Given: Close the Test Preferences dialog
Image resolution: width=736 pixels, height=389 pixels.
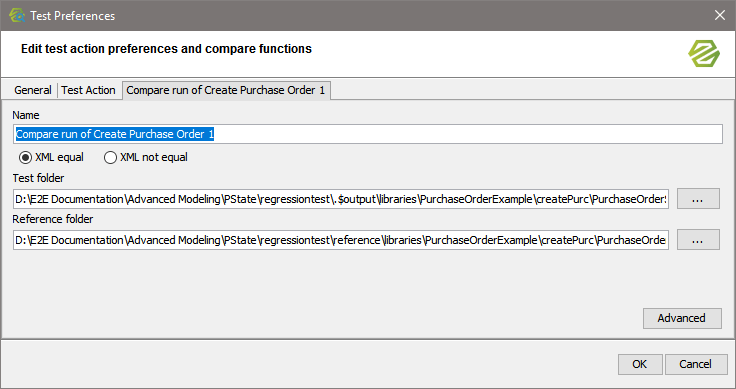Looking at the screenshot, I should pyautogui.click(x=720, y=15).
